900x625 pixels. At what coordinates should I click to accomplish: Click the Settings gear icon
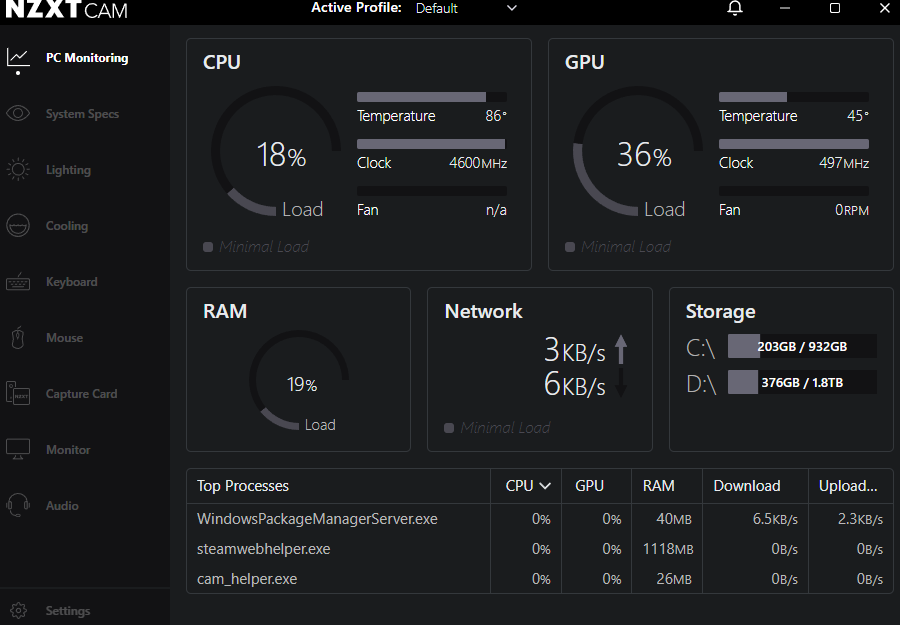[18, 610]
